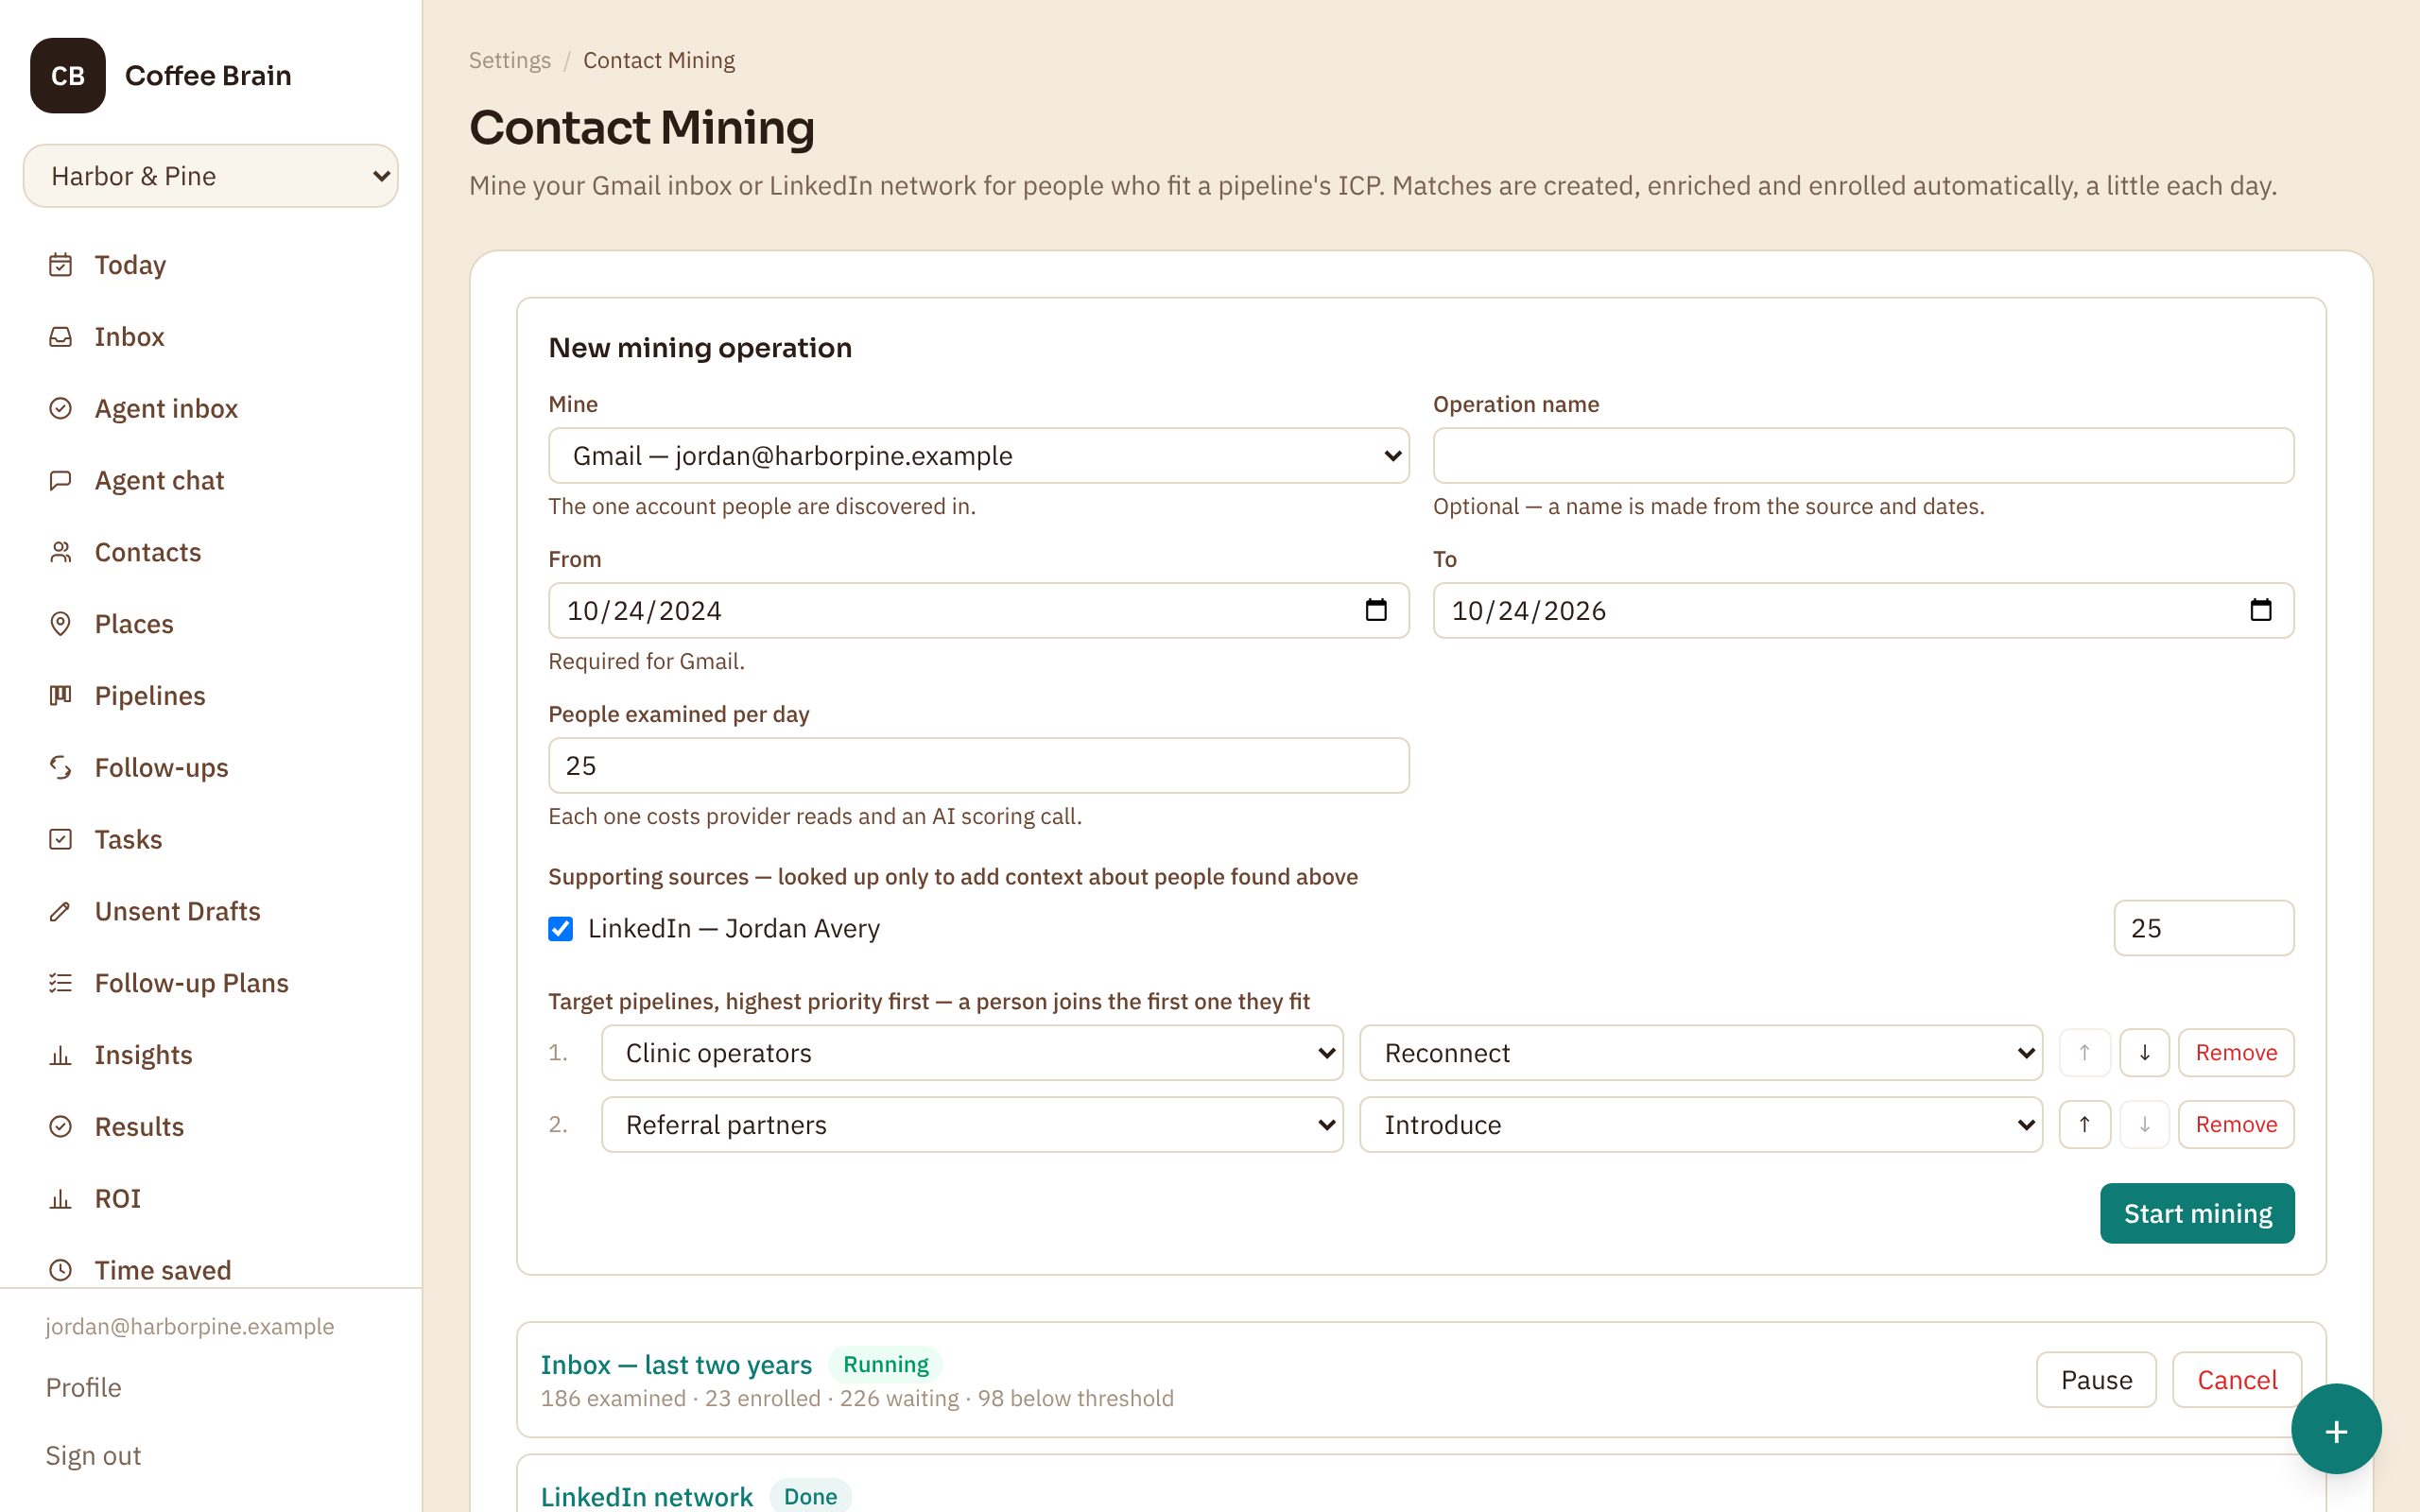Cancel the Inbox — last two years operation
The height and width of the screenshot is (1512, 2420).
coord(2237,1380)
